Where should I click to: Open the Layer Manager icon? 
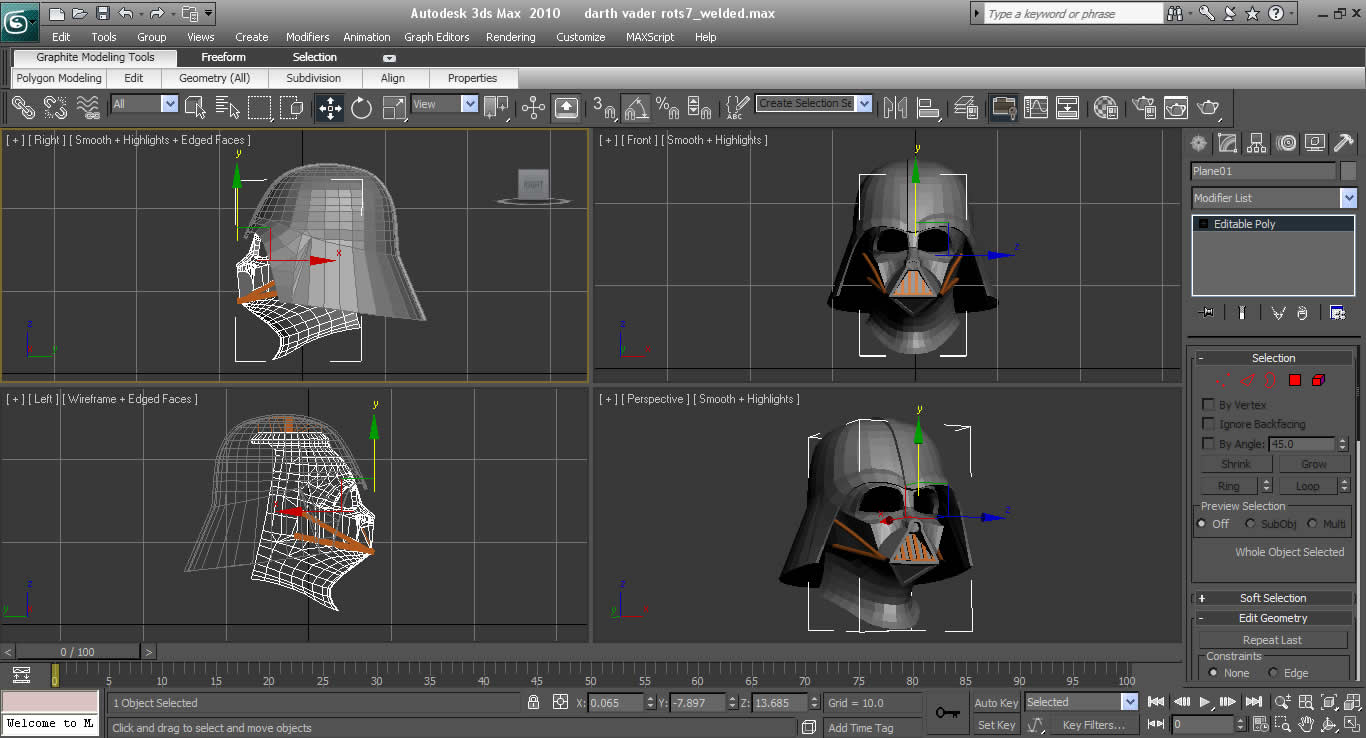(966, 107)
